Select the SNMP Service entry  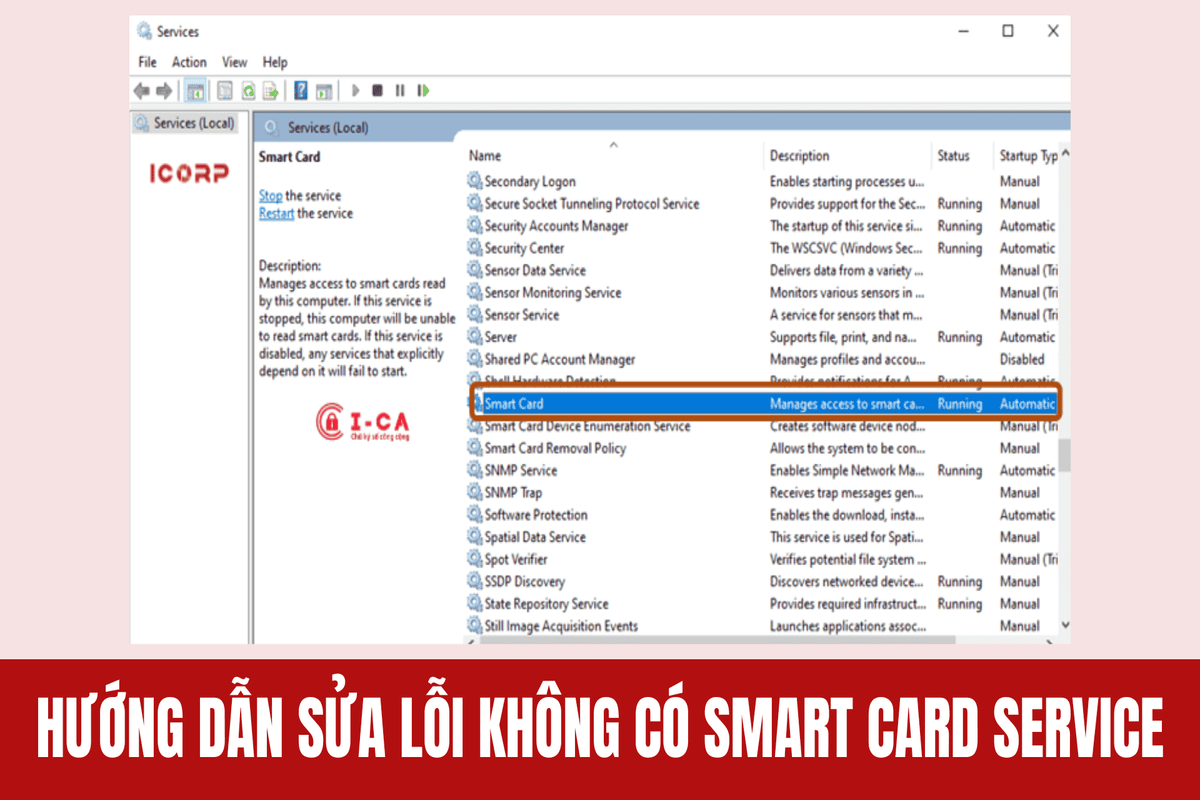[x=520, y=470]
